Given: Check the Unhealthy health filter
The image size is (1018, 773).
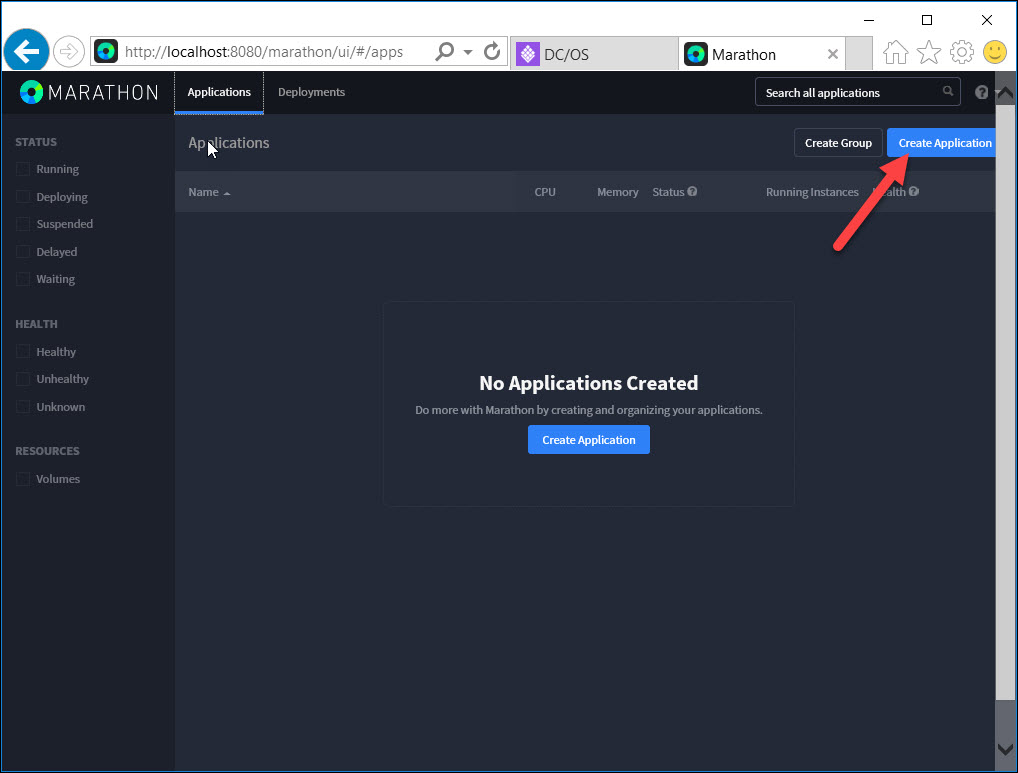Looking at the screenshot, I should point(23,379).
